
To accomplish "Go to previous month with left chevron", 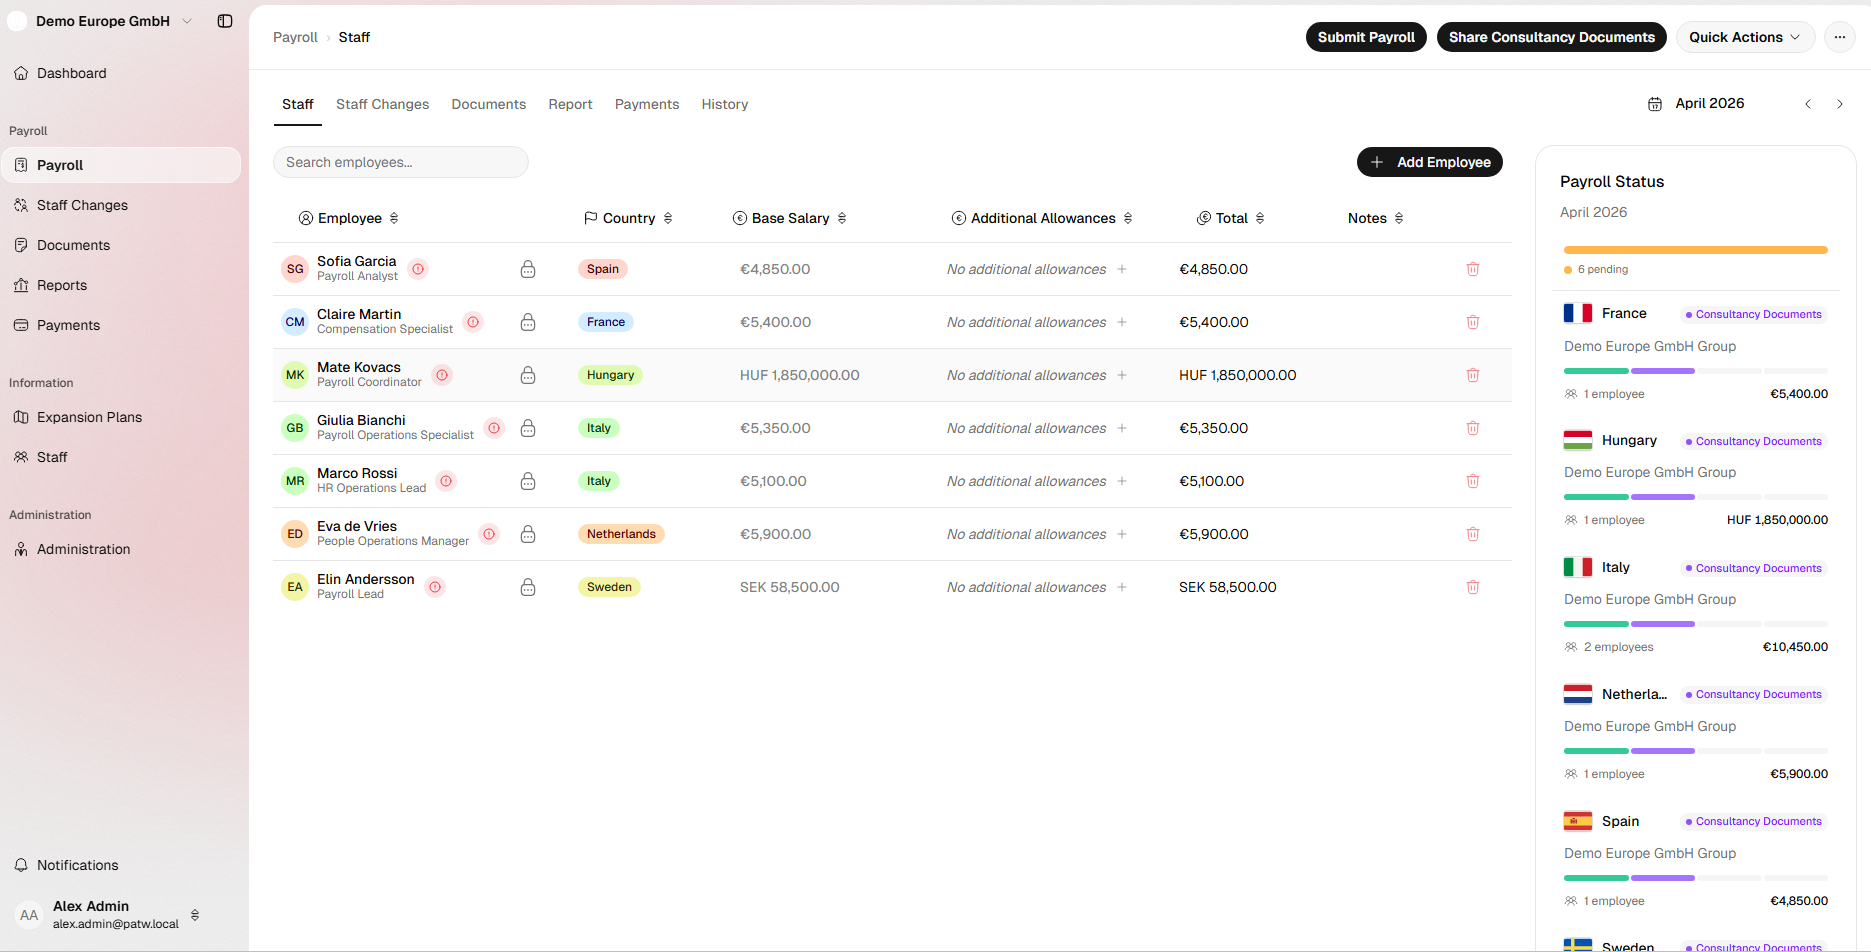I will (x=1808, y=104).
